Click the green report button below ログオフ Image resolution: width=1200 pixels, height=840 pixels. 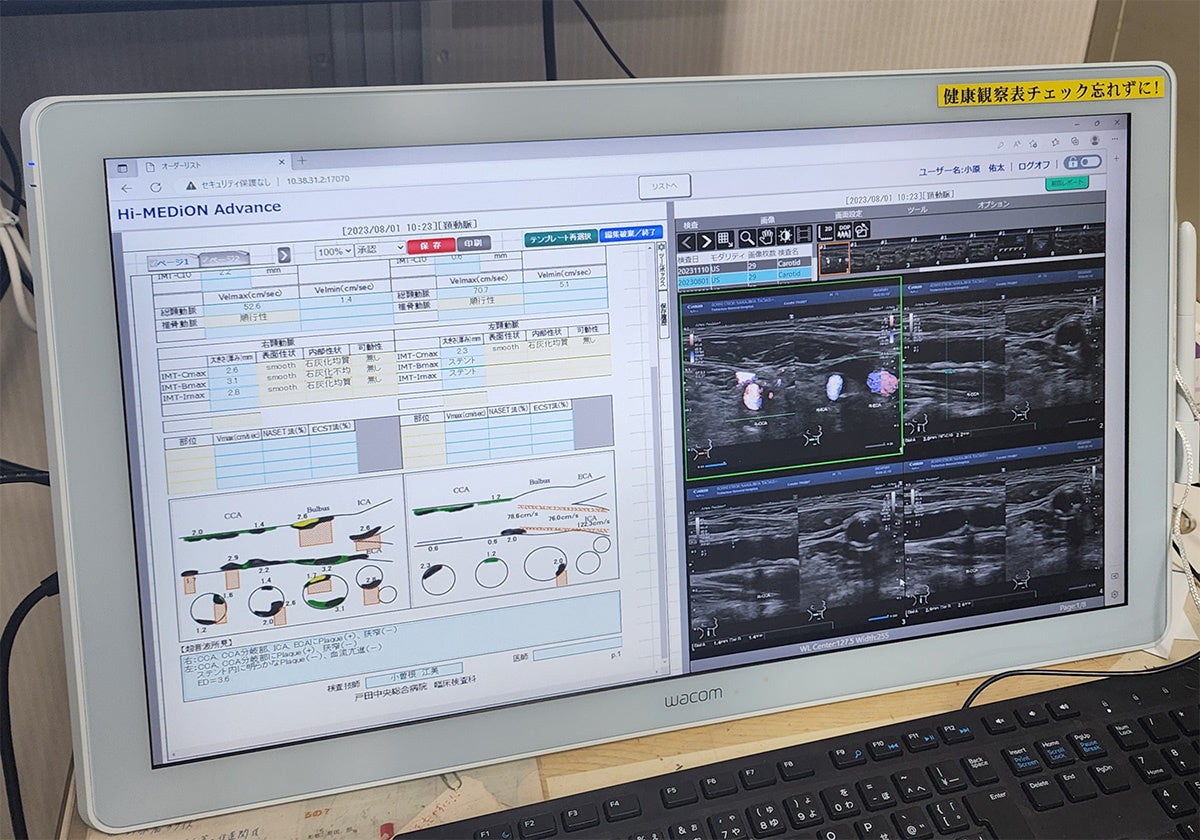coord(1067,182)
